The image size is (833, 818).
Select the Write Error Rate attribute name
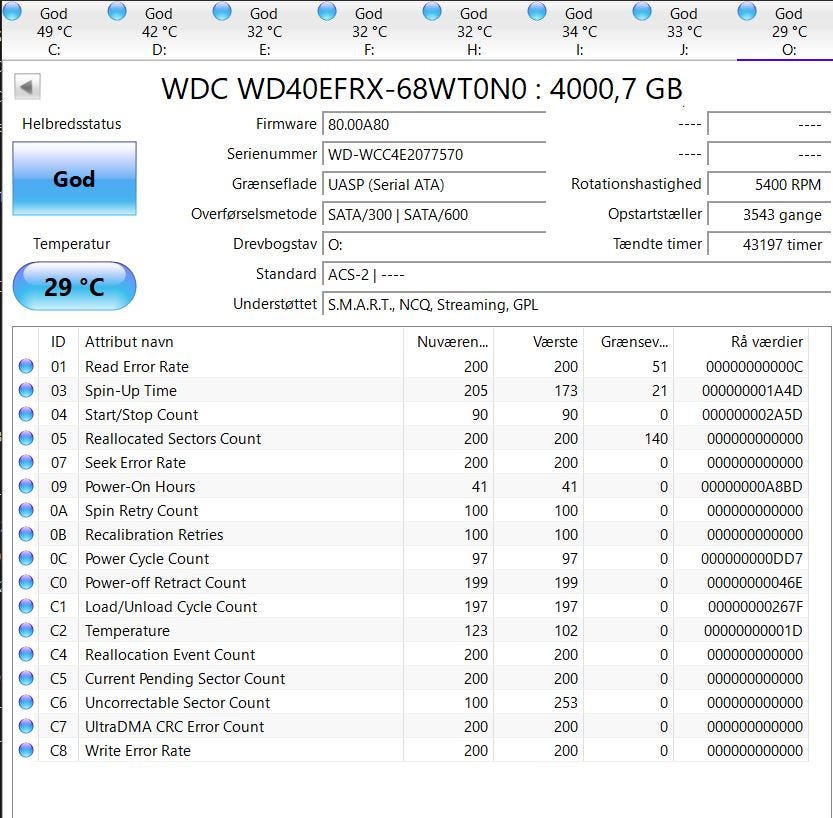pos(138,751)
